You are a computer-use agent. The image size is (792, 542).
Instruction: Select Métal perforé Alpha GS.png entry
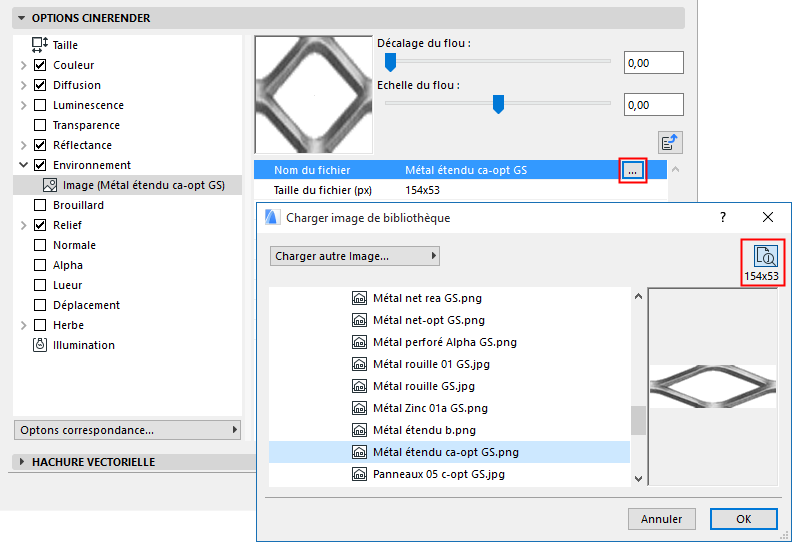[450, 342]
